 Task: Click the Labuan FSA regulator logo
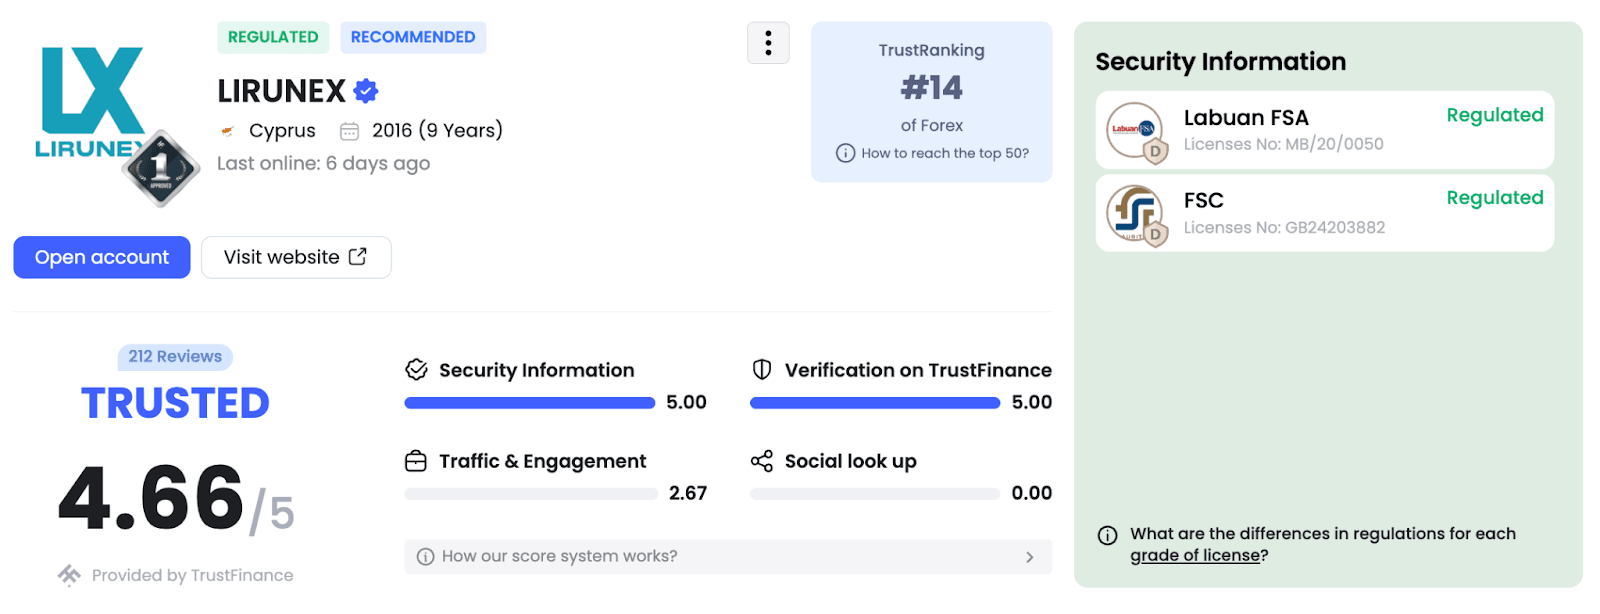coord(1134,130)
